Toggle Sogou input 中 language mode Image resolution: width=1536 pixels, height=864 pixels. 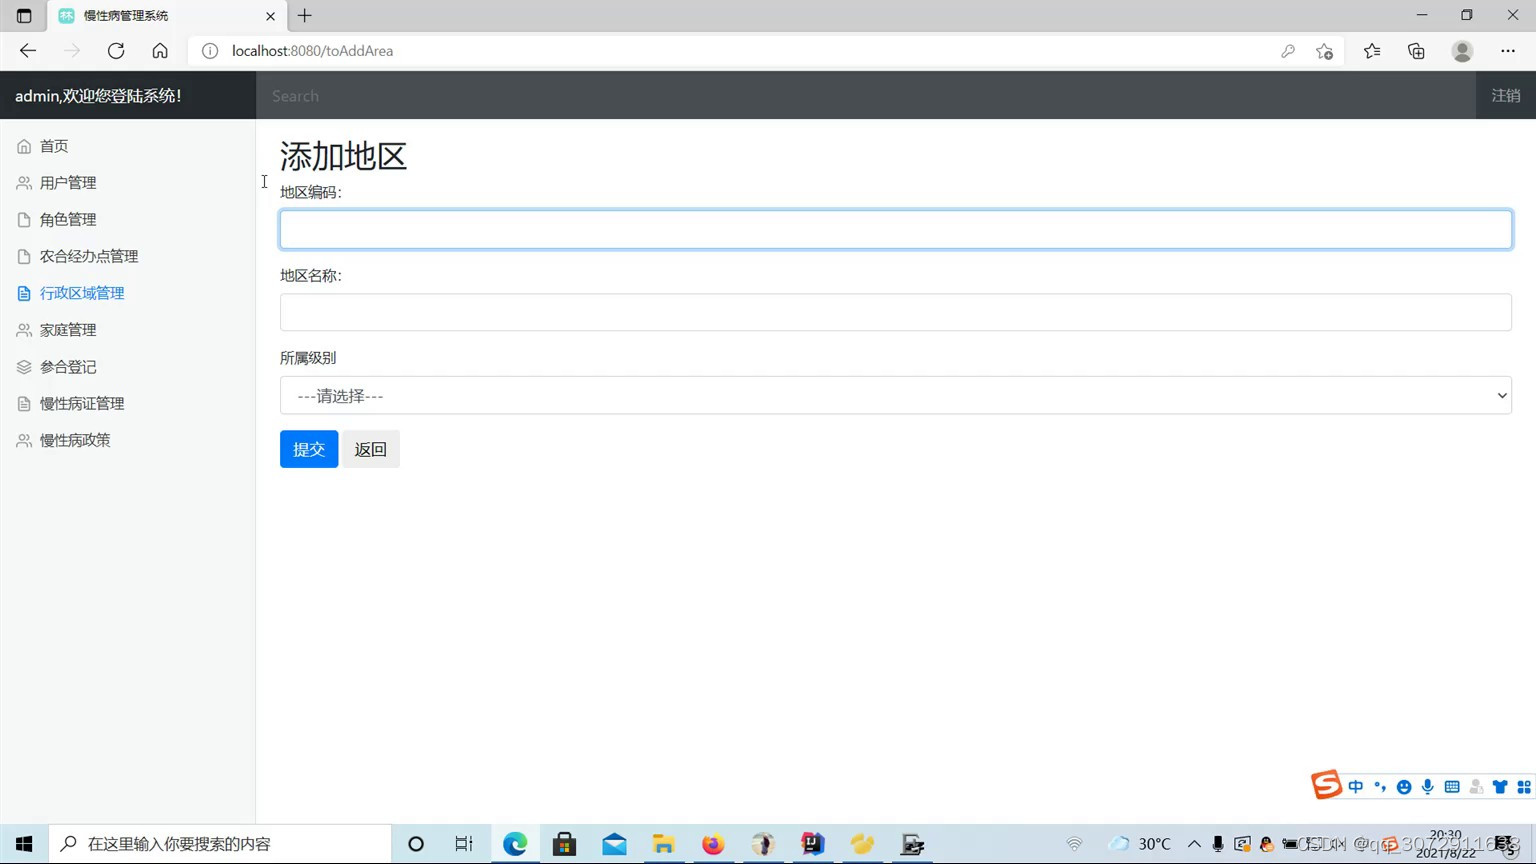pos(1356,787)
